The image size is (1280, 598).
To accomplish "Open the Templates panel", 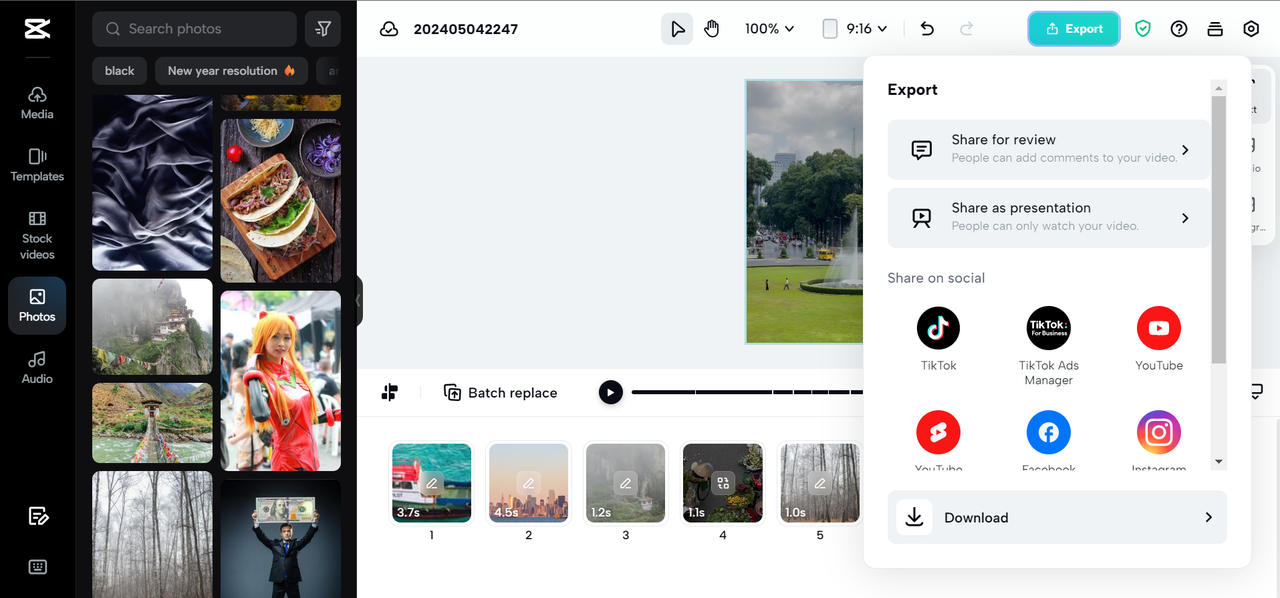I will tap(37, 164).
